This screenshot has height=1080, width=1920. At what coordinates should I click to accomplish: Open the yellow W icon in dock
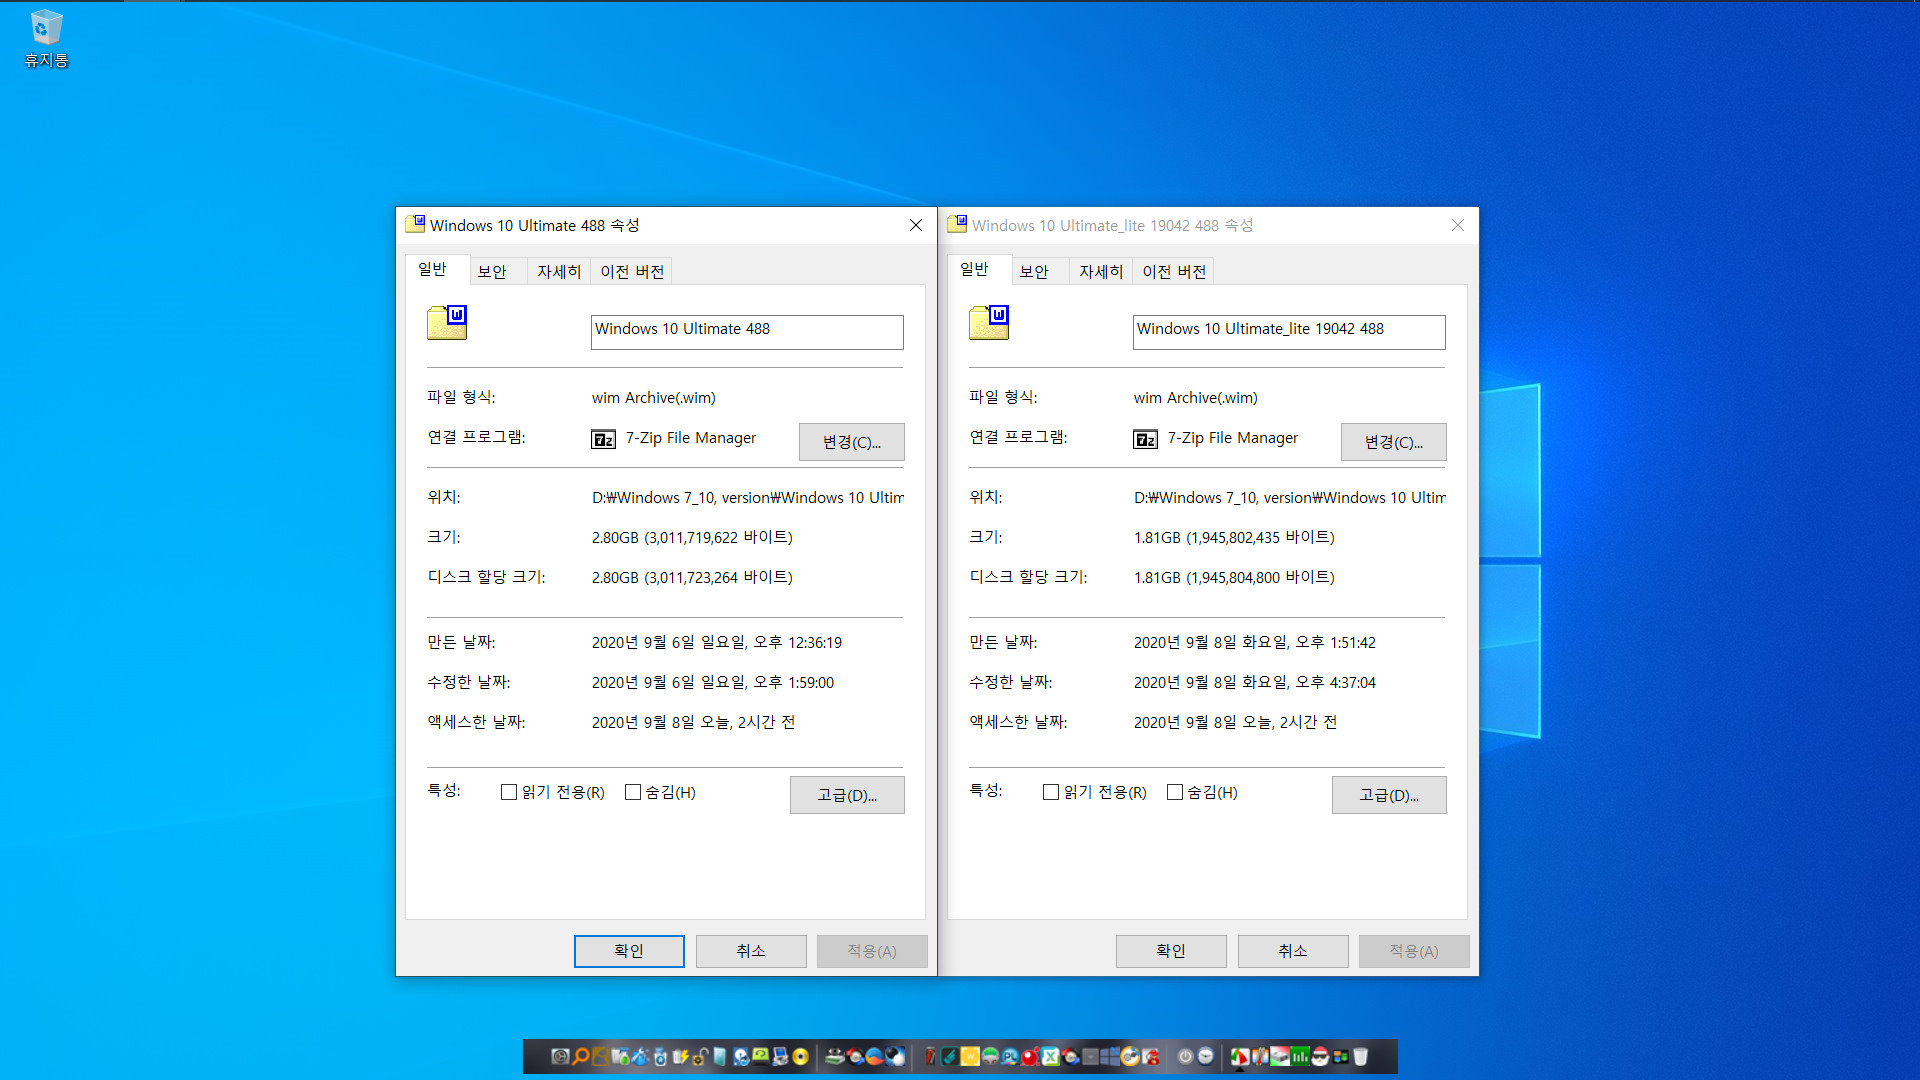tap(970, 1056)
